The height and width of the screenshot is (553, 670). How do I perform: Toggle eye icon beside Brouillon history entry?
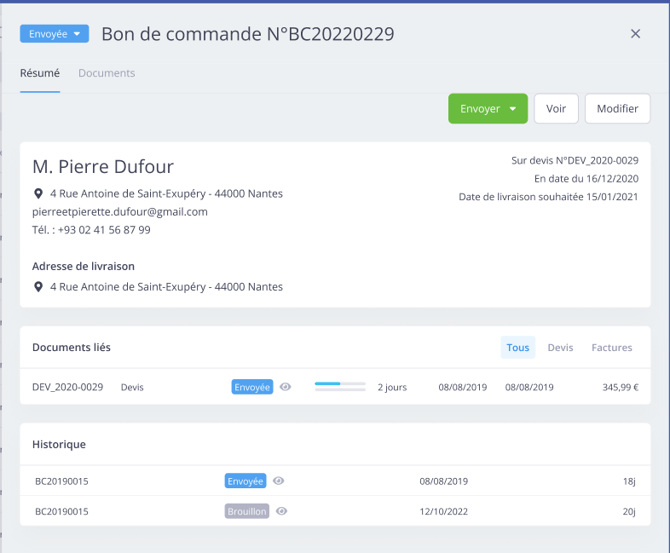click(282, 511)
